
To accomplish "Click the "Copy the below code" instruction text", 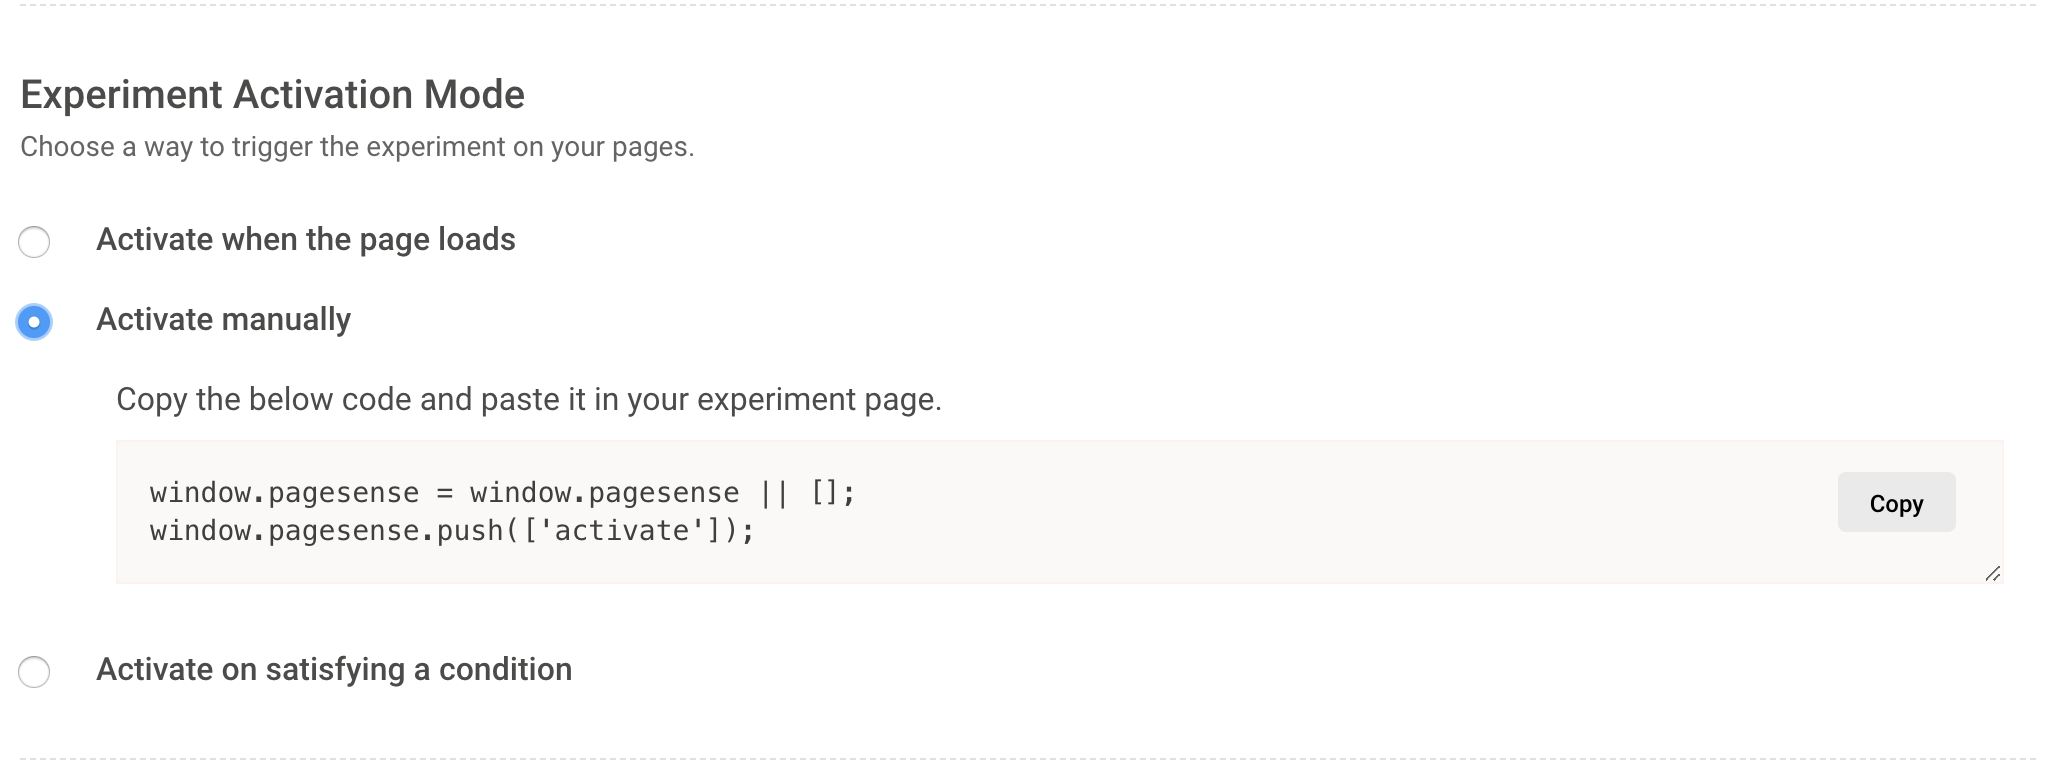I will (x=529, y=400).
